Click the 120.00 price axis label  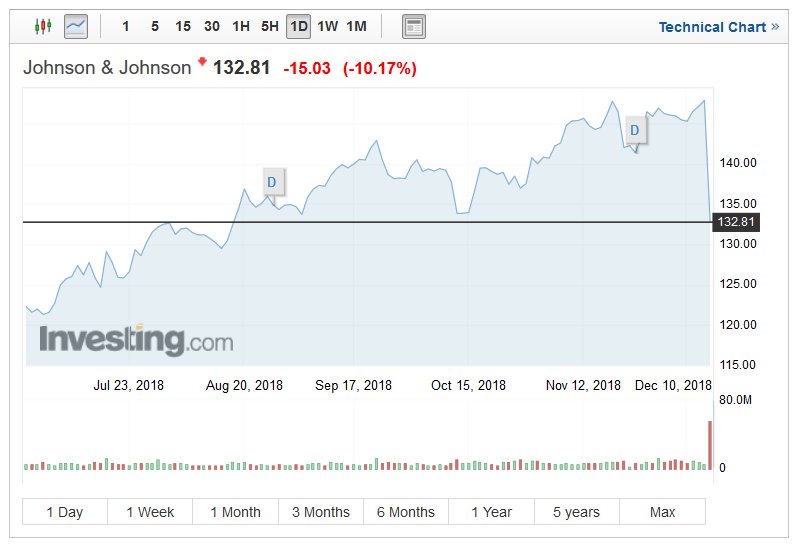pos(738,324)
